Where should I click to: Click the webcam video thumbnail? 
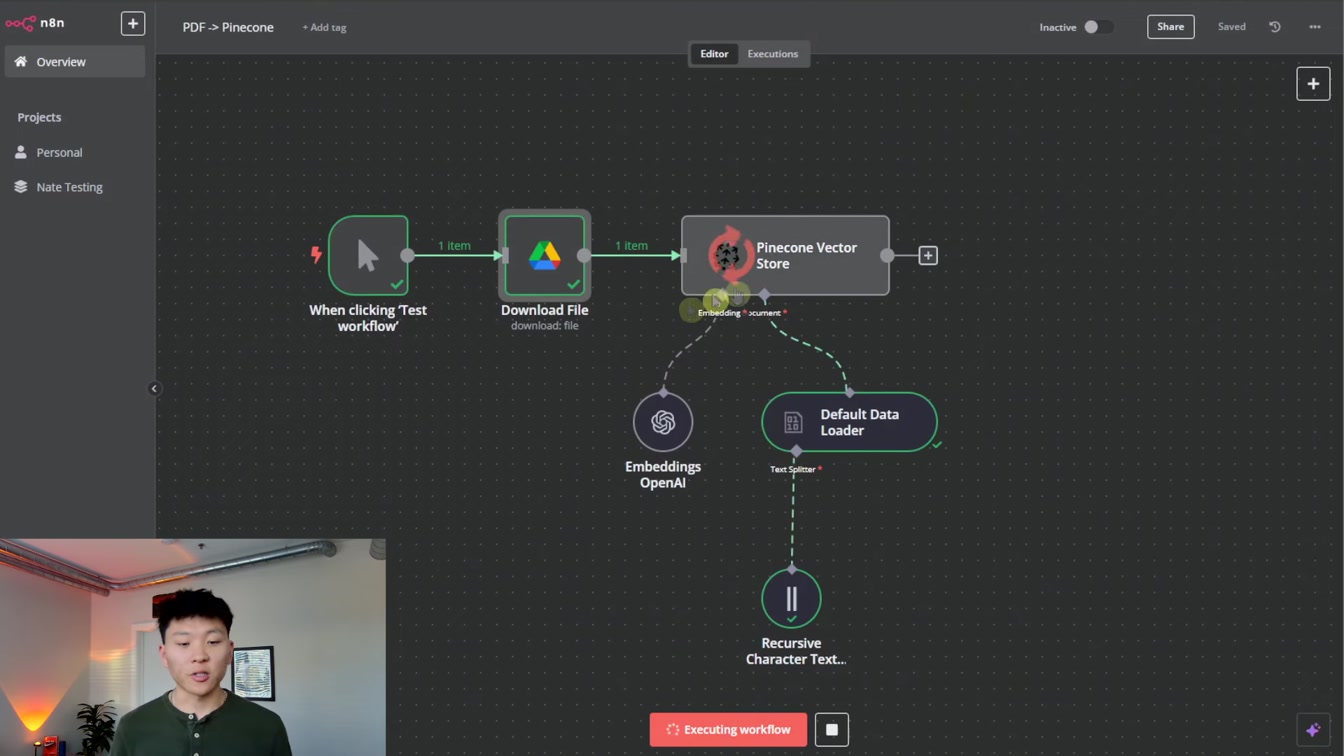click(193, 647)
